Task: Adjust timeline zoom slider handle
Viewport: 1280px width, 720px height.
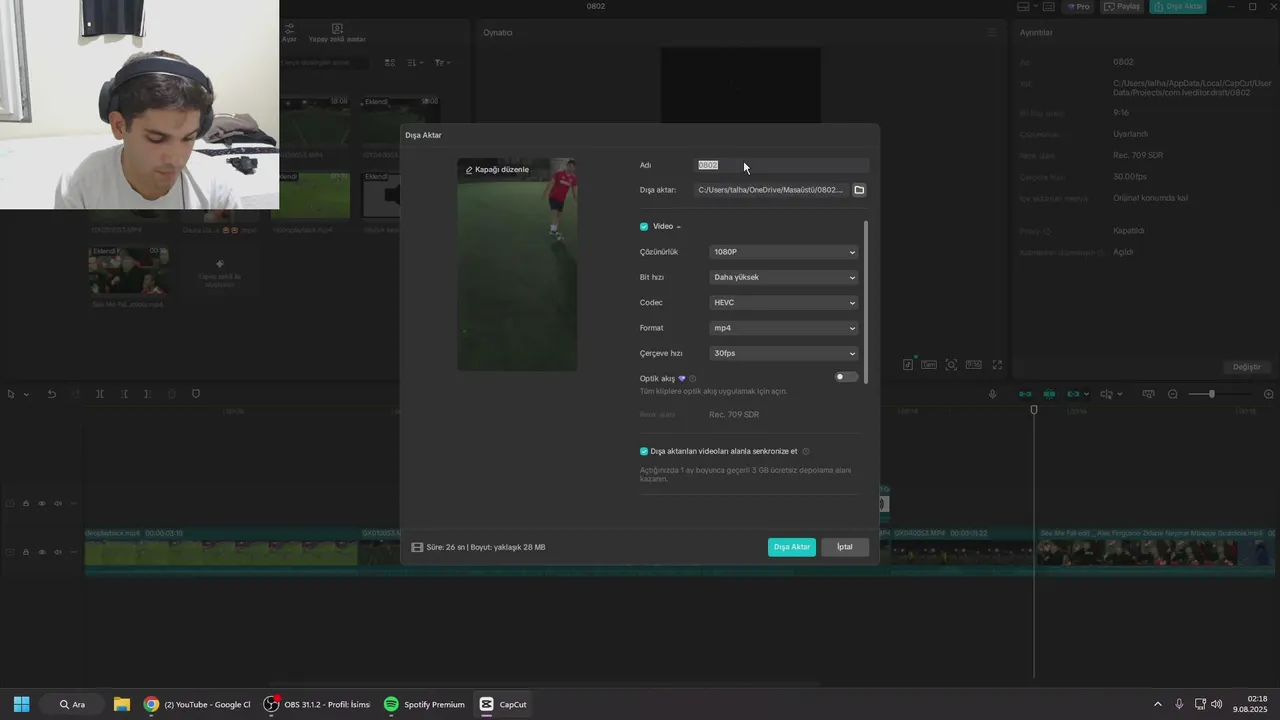Action: 1212,394
